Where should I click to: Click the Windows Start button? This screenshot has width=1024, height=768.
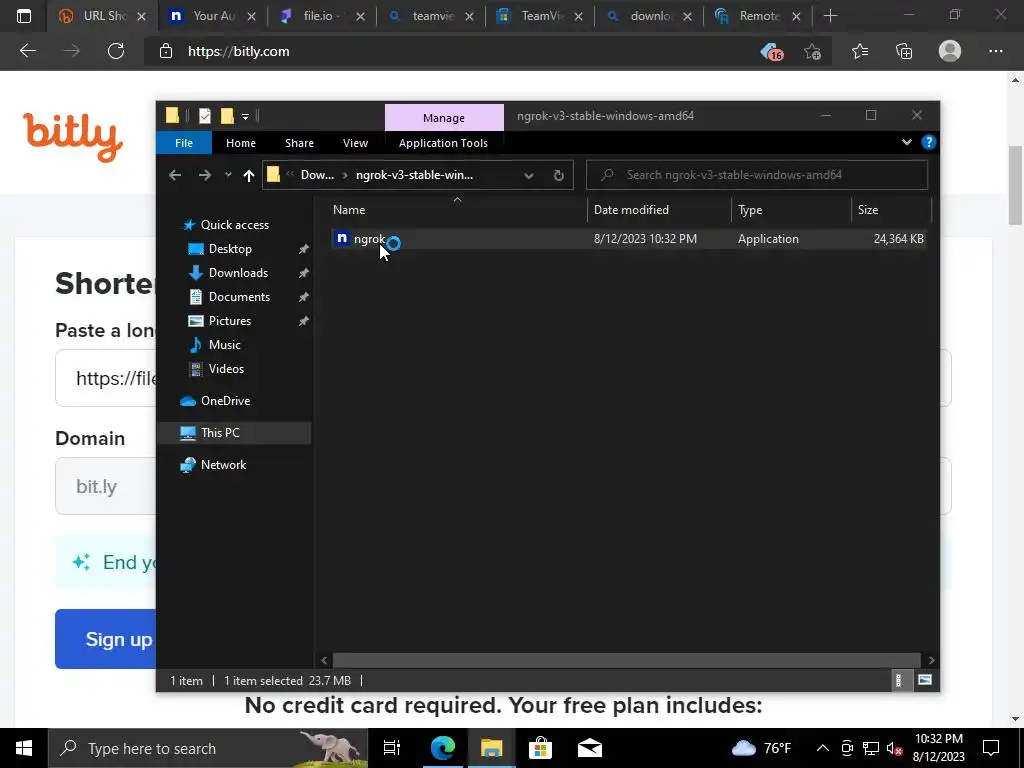[24, 748]
